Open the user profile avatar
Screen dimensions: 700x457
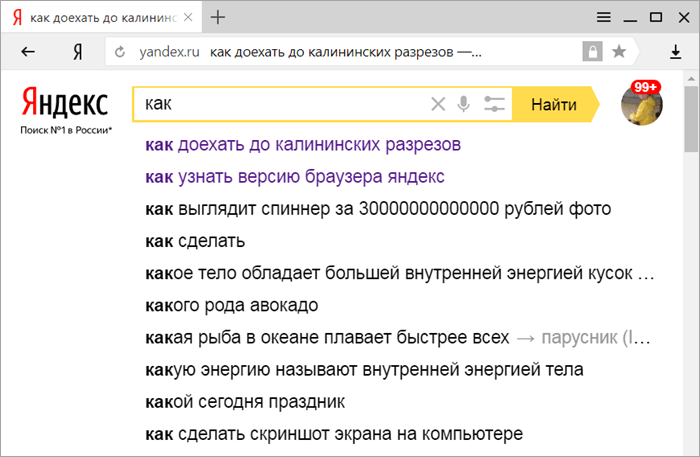642,104
